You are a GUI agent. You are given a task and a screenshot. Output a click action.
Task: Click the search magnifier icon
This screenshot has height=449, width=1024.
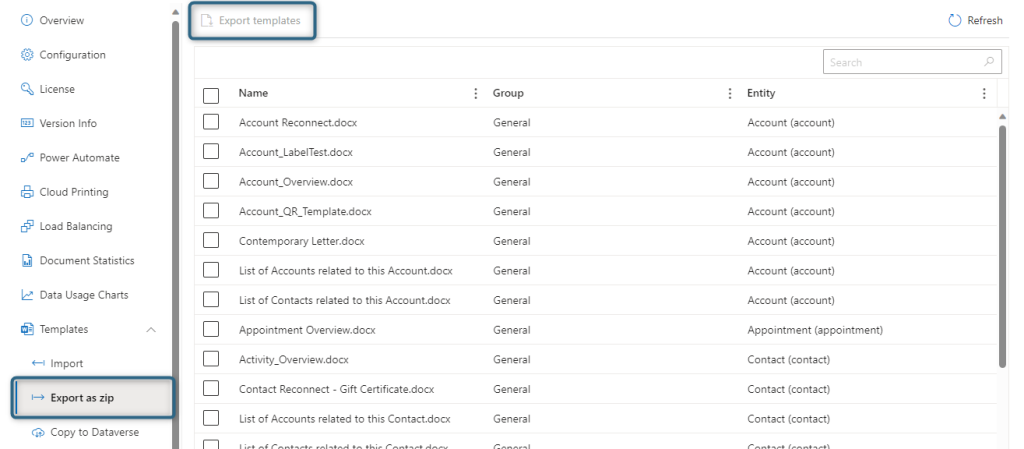(989, 62)
